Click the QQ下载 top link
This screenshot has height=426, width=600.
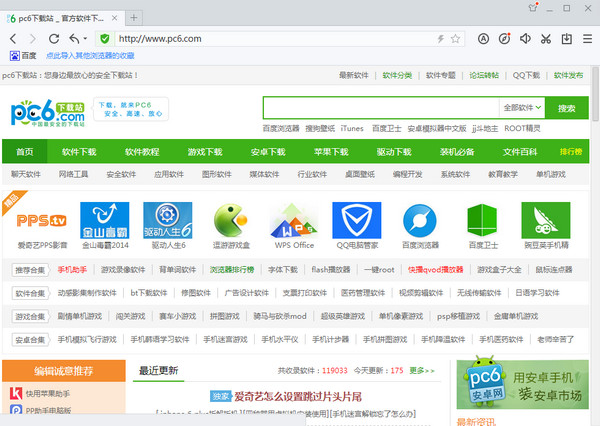click(x=526, y=75)
